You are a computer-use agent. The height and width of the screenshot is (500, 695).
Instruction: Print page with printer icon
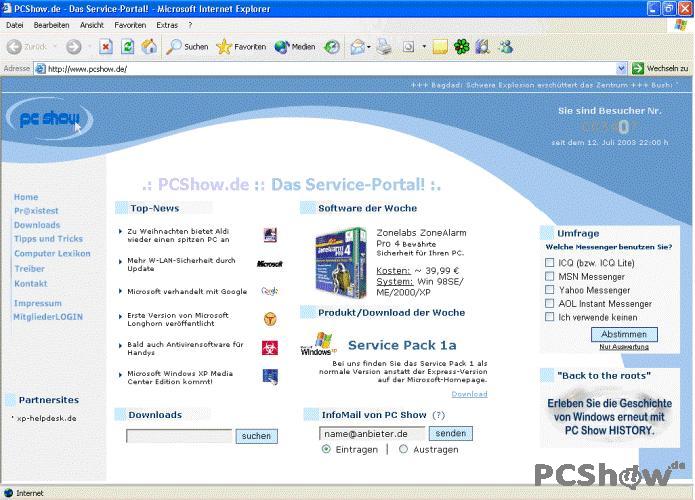click(x=384, y=47)
